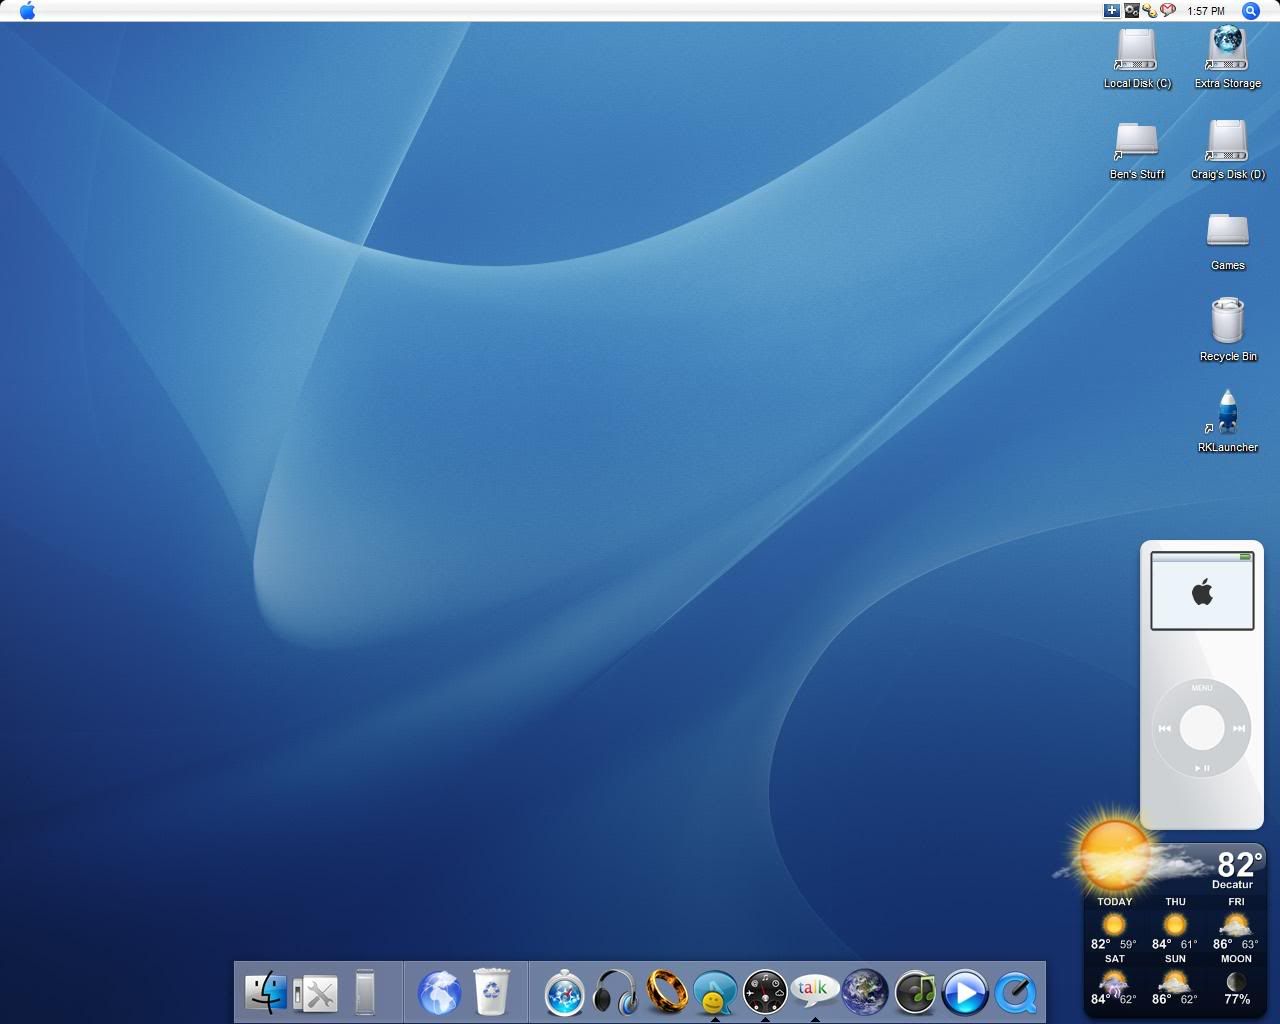
Task: Click next track on iPod click wheel
Action: point(1239,729)
